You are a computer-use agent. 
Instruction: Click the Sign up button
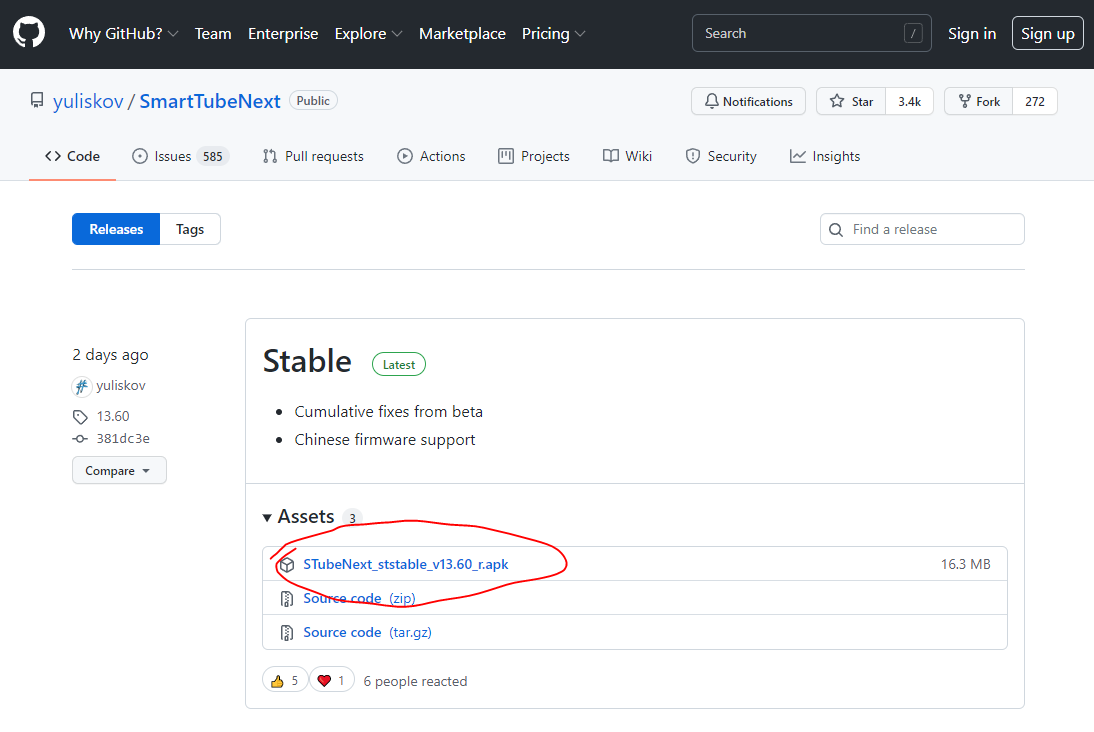pyautogui.click(x=1047, y=33)
